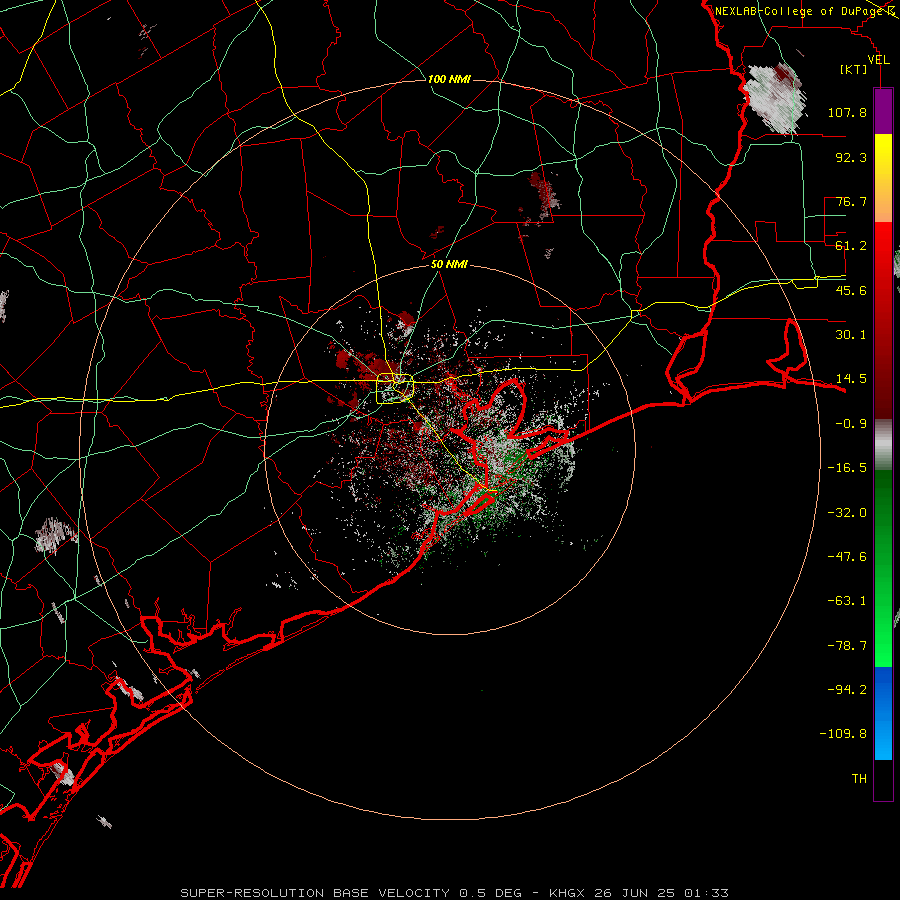The width and height of the screenshot is (900, 900).
Task: Select the purple segment of color bar
Action: coord(883,111)
